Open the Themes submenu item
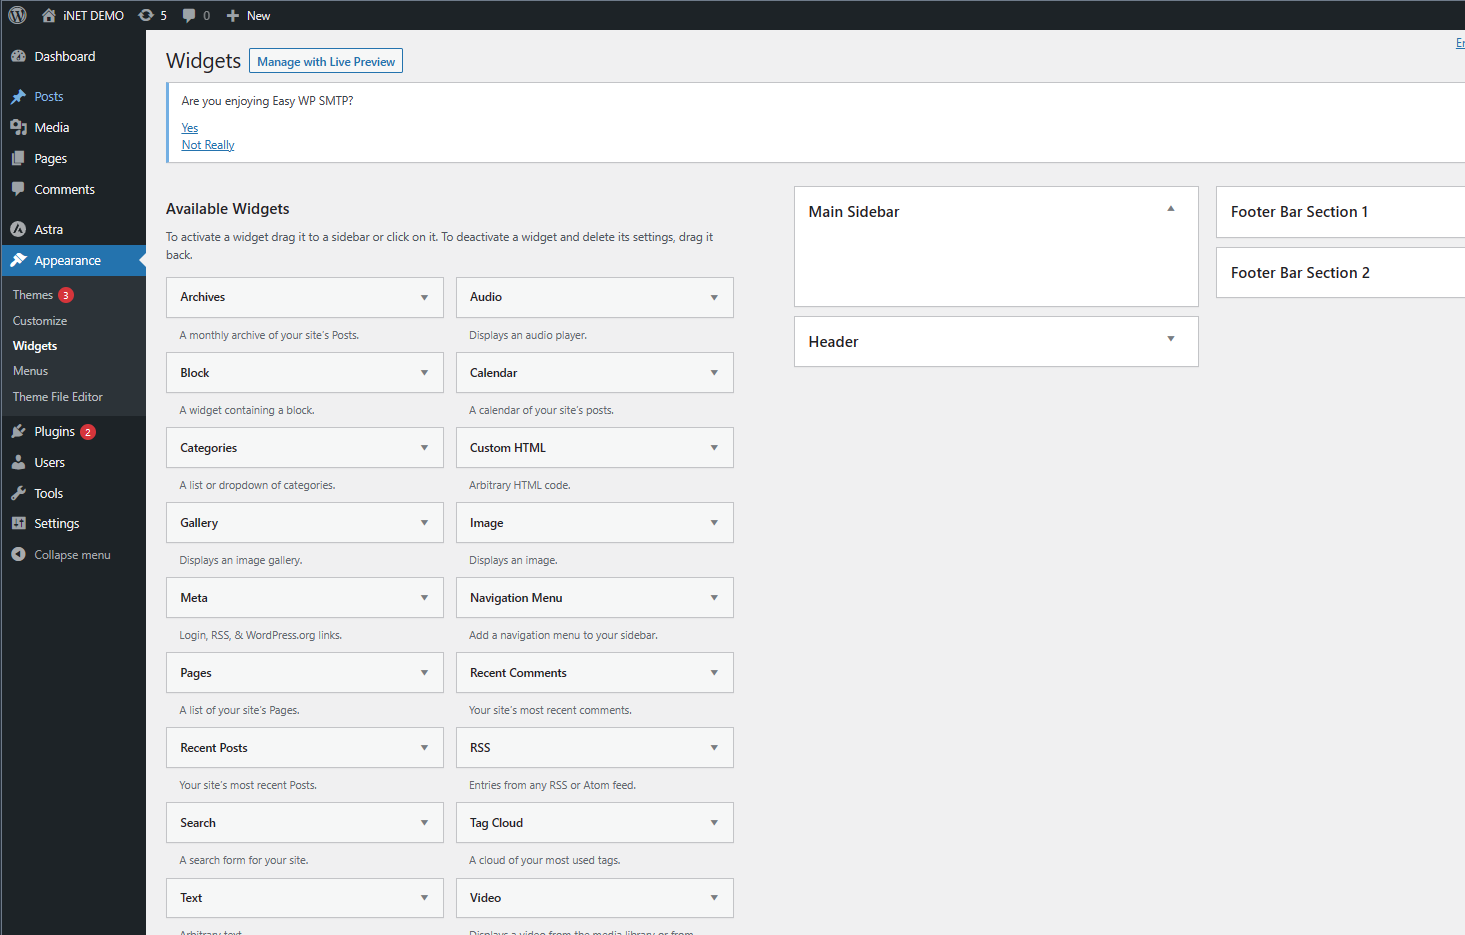This screenshot has width=1465, height=935. [x=33, y=295]
